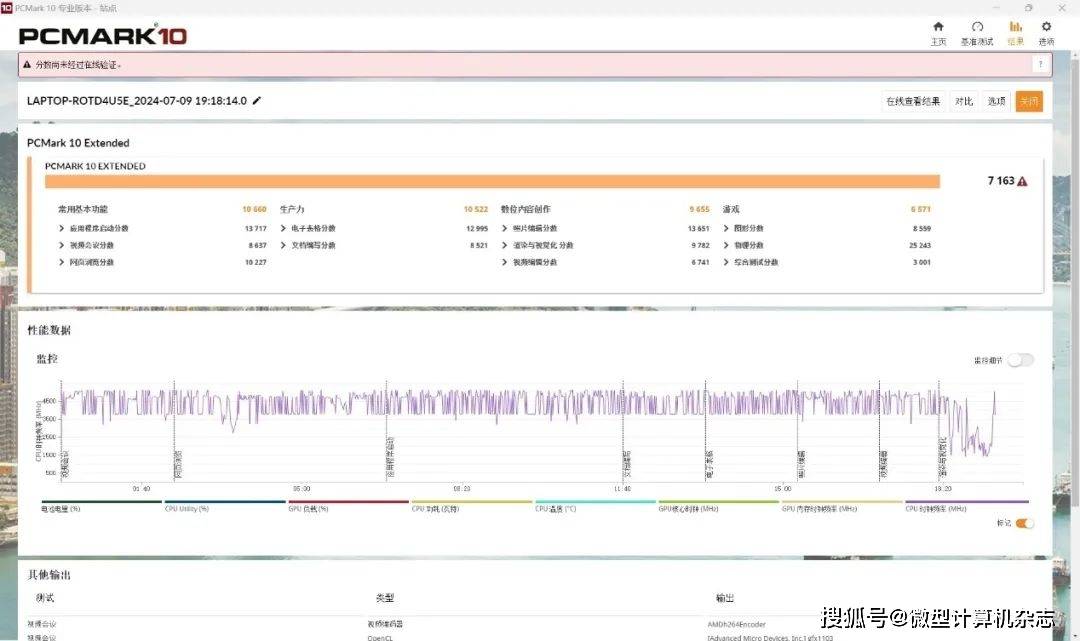Click the 13 717 app start-up score value
Viewport: 1080px width, 641px height.
pyautogui.click(x=256, y=229)
